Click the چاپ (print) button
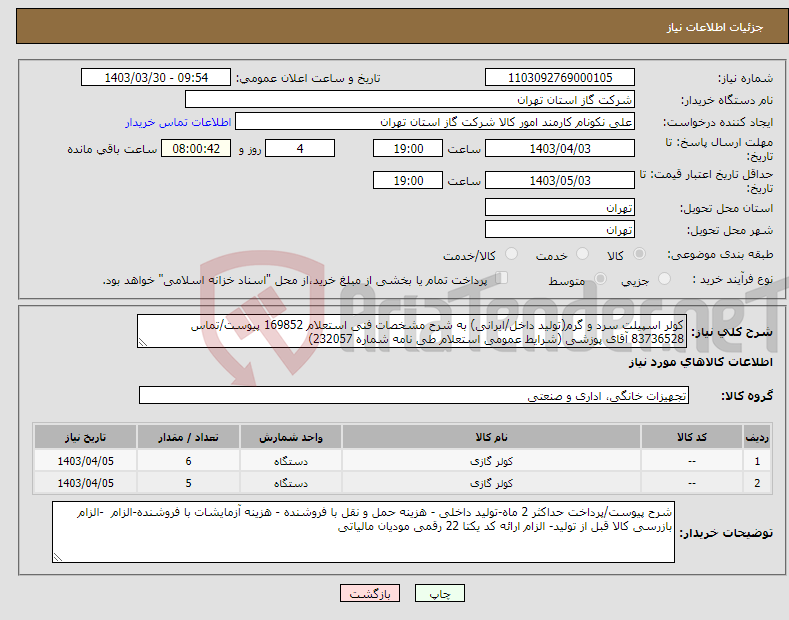The height and width of the screenshot is (620, 789). pyautogui.click(x=439, y=593)
